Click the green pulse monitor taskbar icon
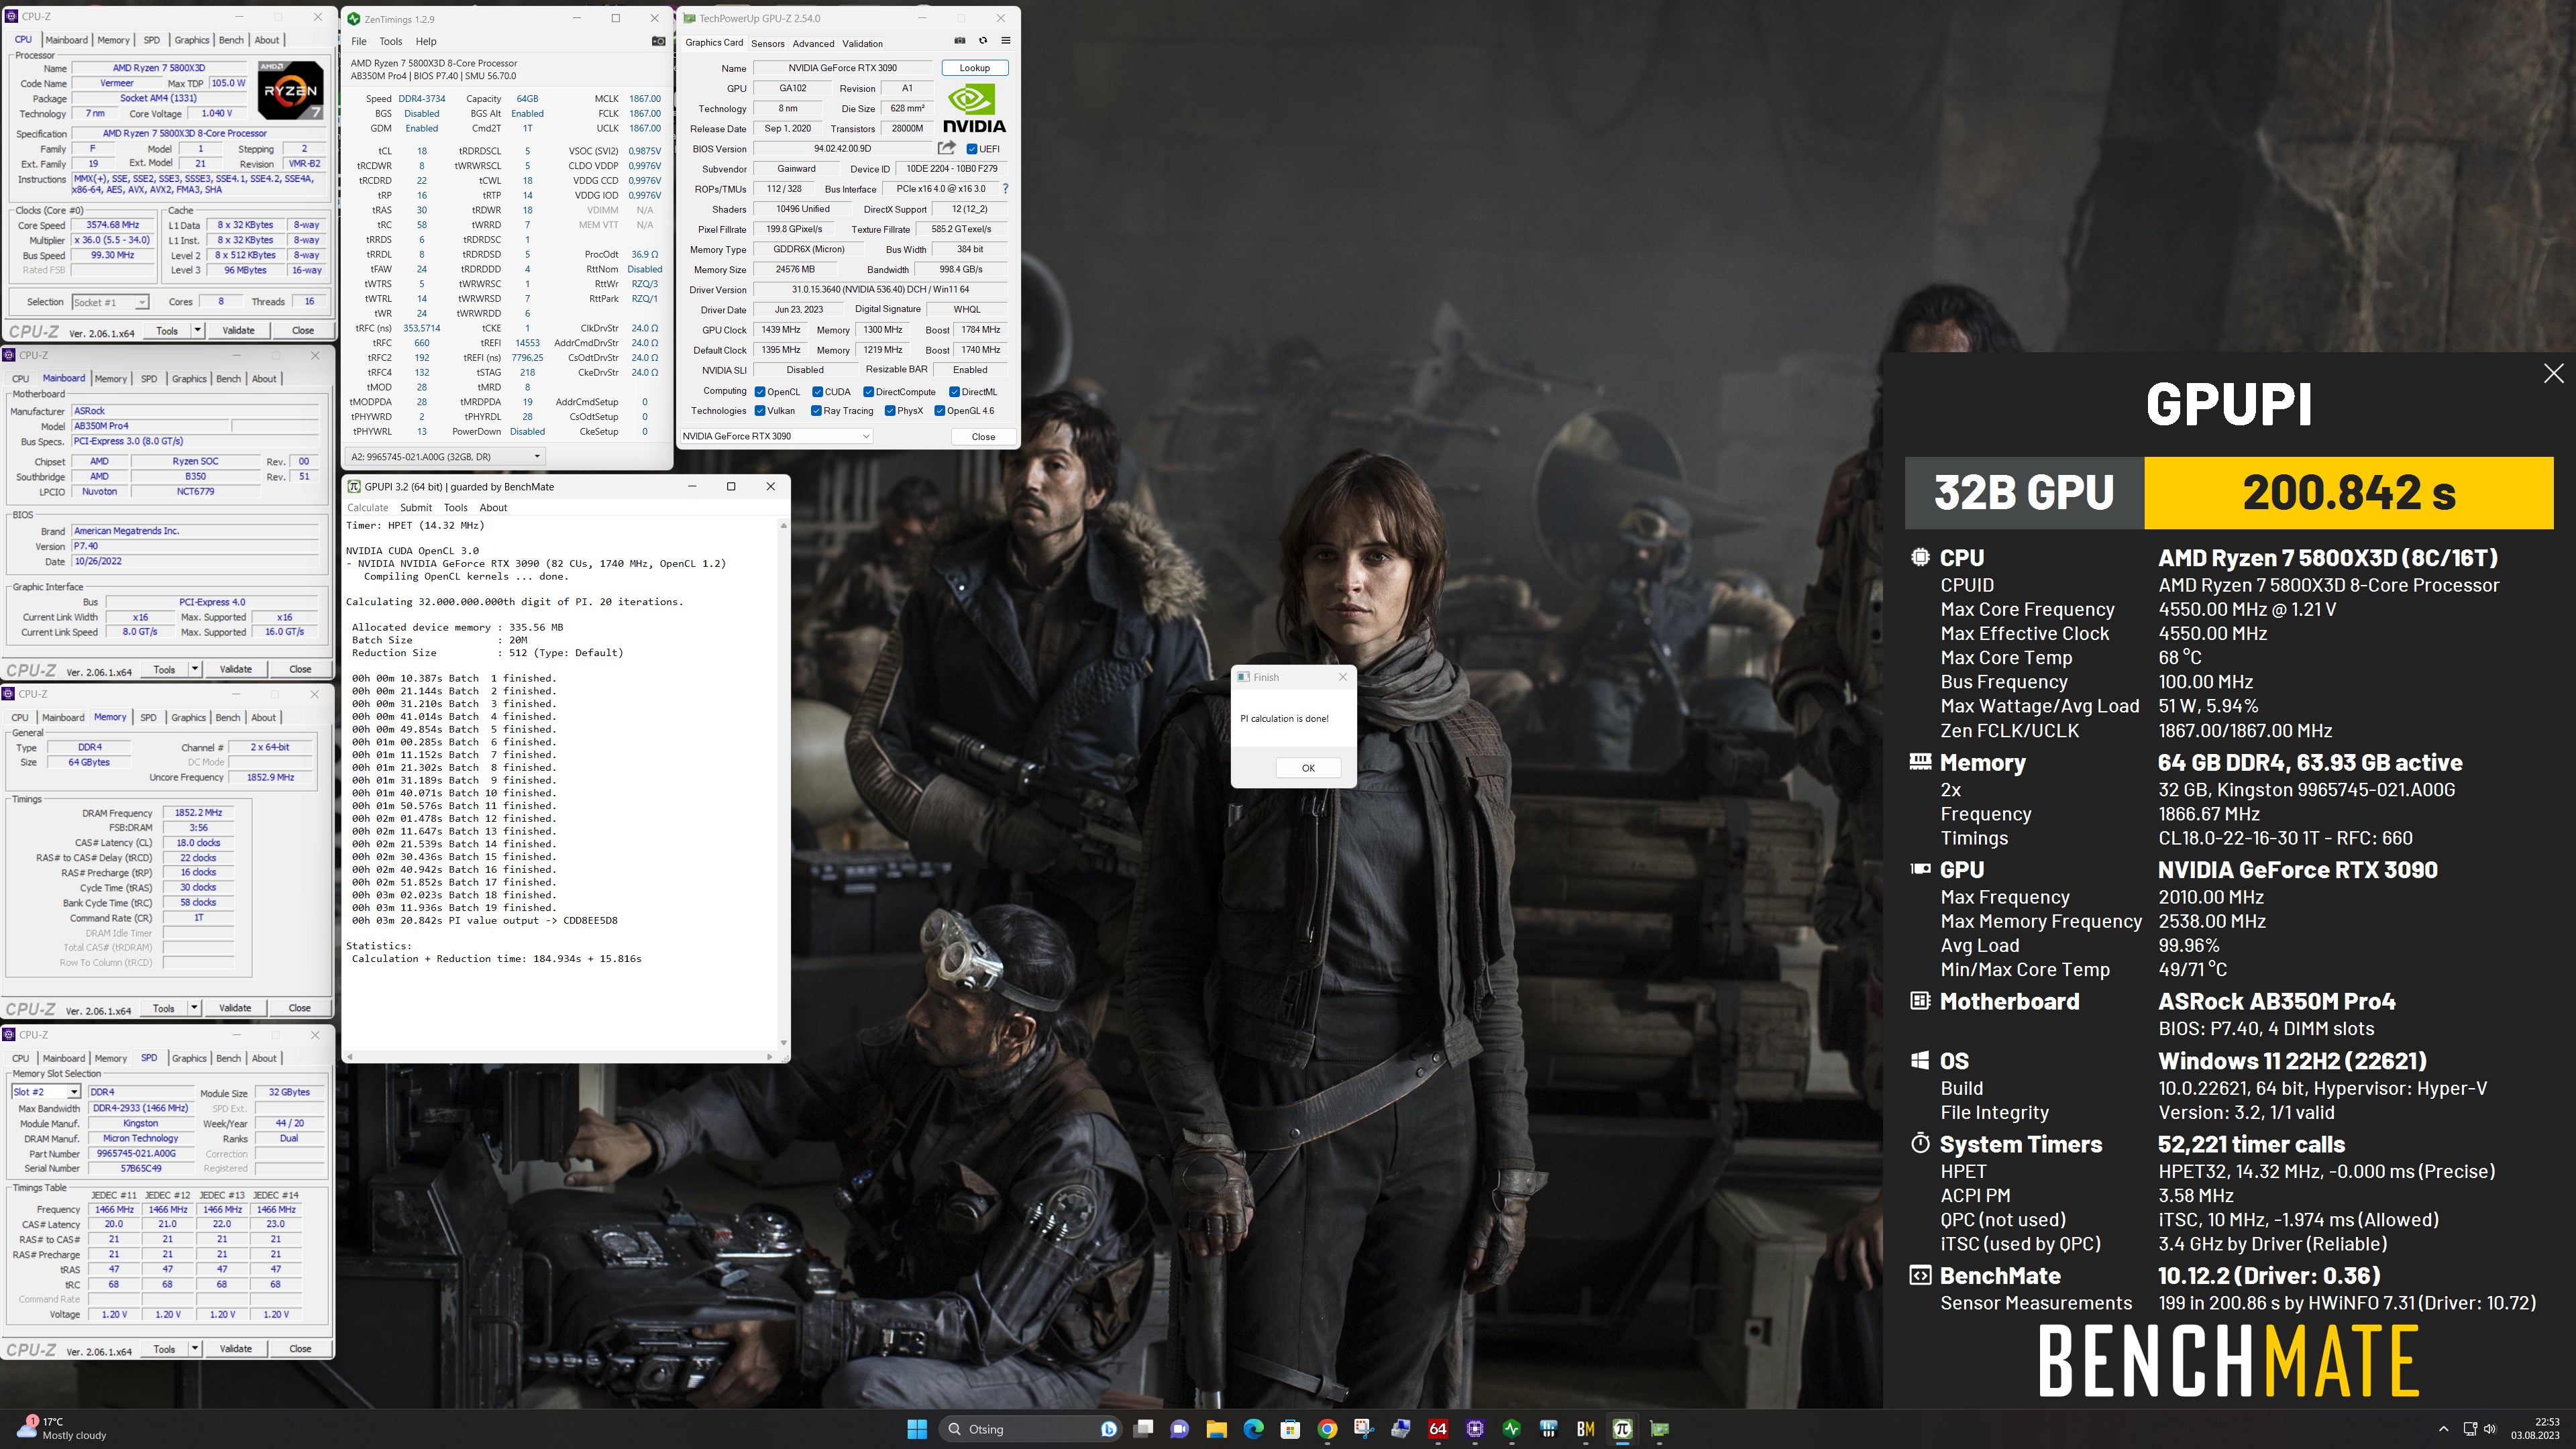This screenshot has height=1449, width=2576. 1511,1428
